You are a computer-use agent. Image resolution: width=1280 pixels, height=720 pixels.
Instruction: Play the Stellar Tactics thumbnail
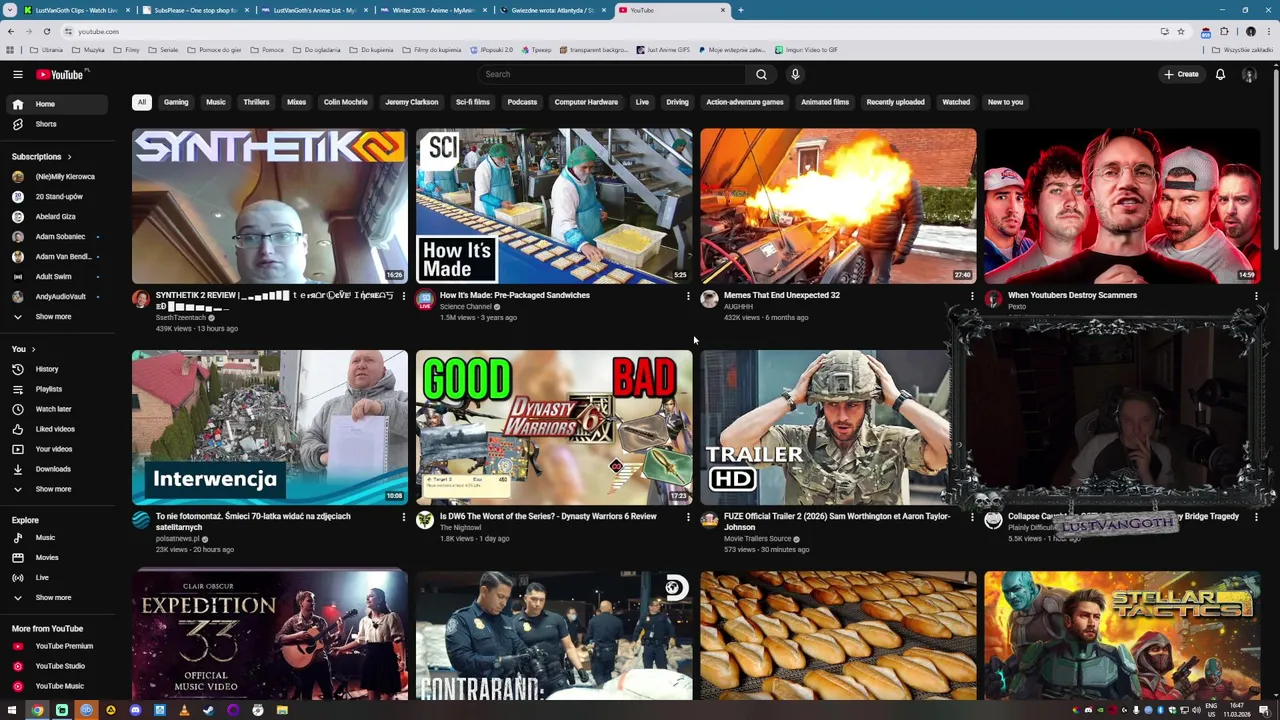tap(1122, 636)
